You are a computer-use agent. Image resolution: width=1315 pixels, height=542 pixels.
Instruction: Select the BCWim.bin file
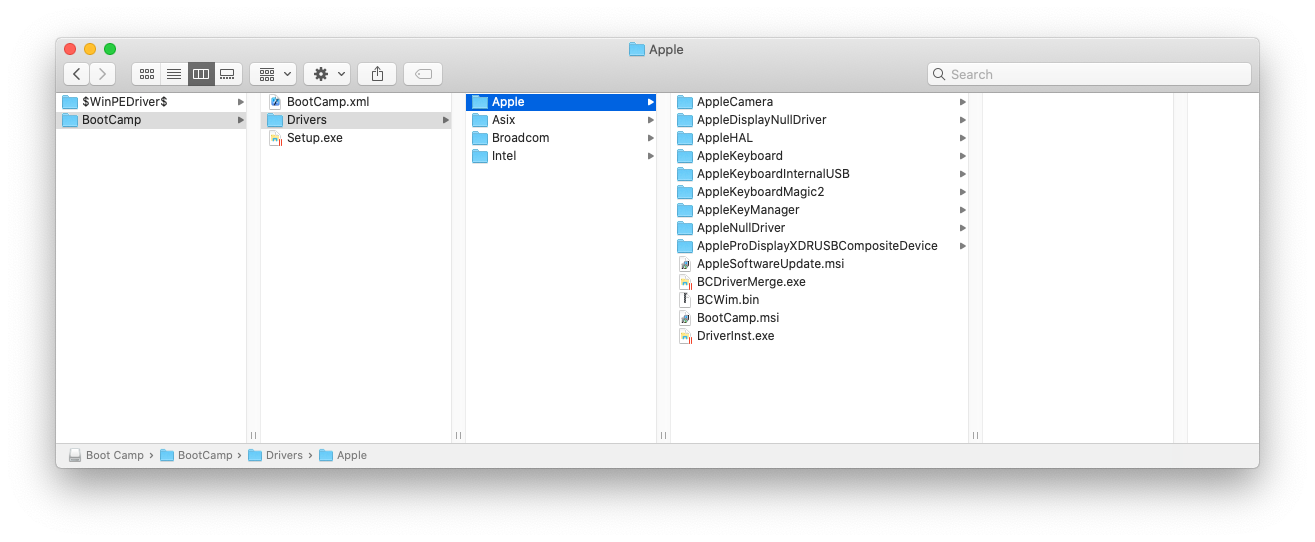point(820,300)
